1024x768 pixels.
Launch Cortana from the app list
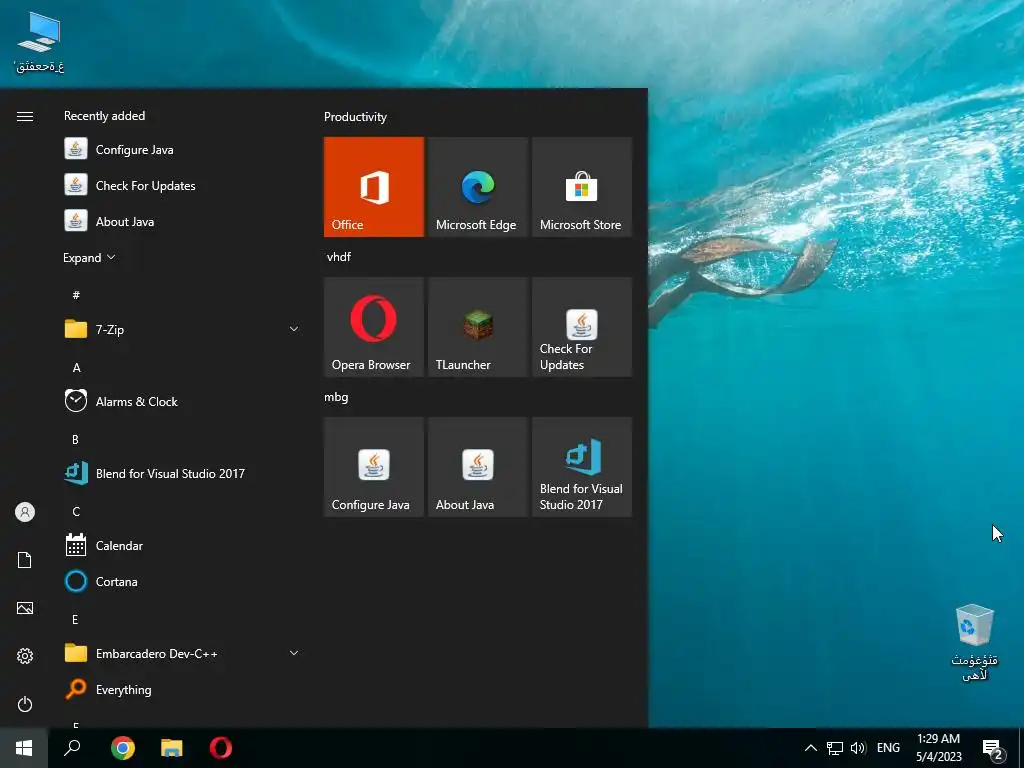click(183, 581)
